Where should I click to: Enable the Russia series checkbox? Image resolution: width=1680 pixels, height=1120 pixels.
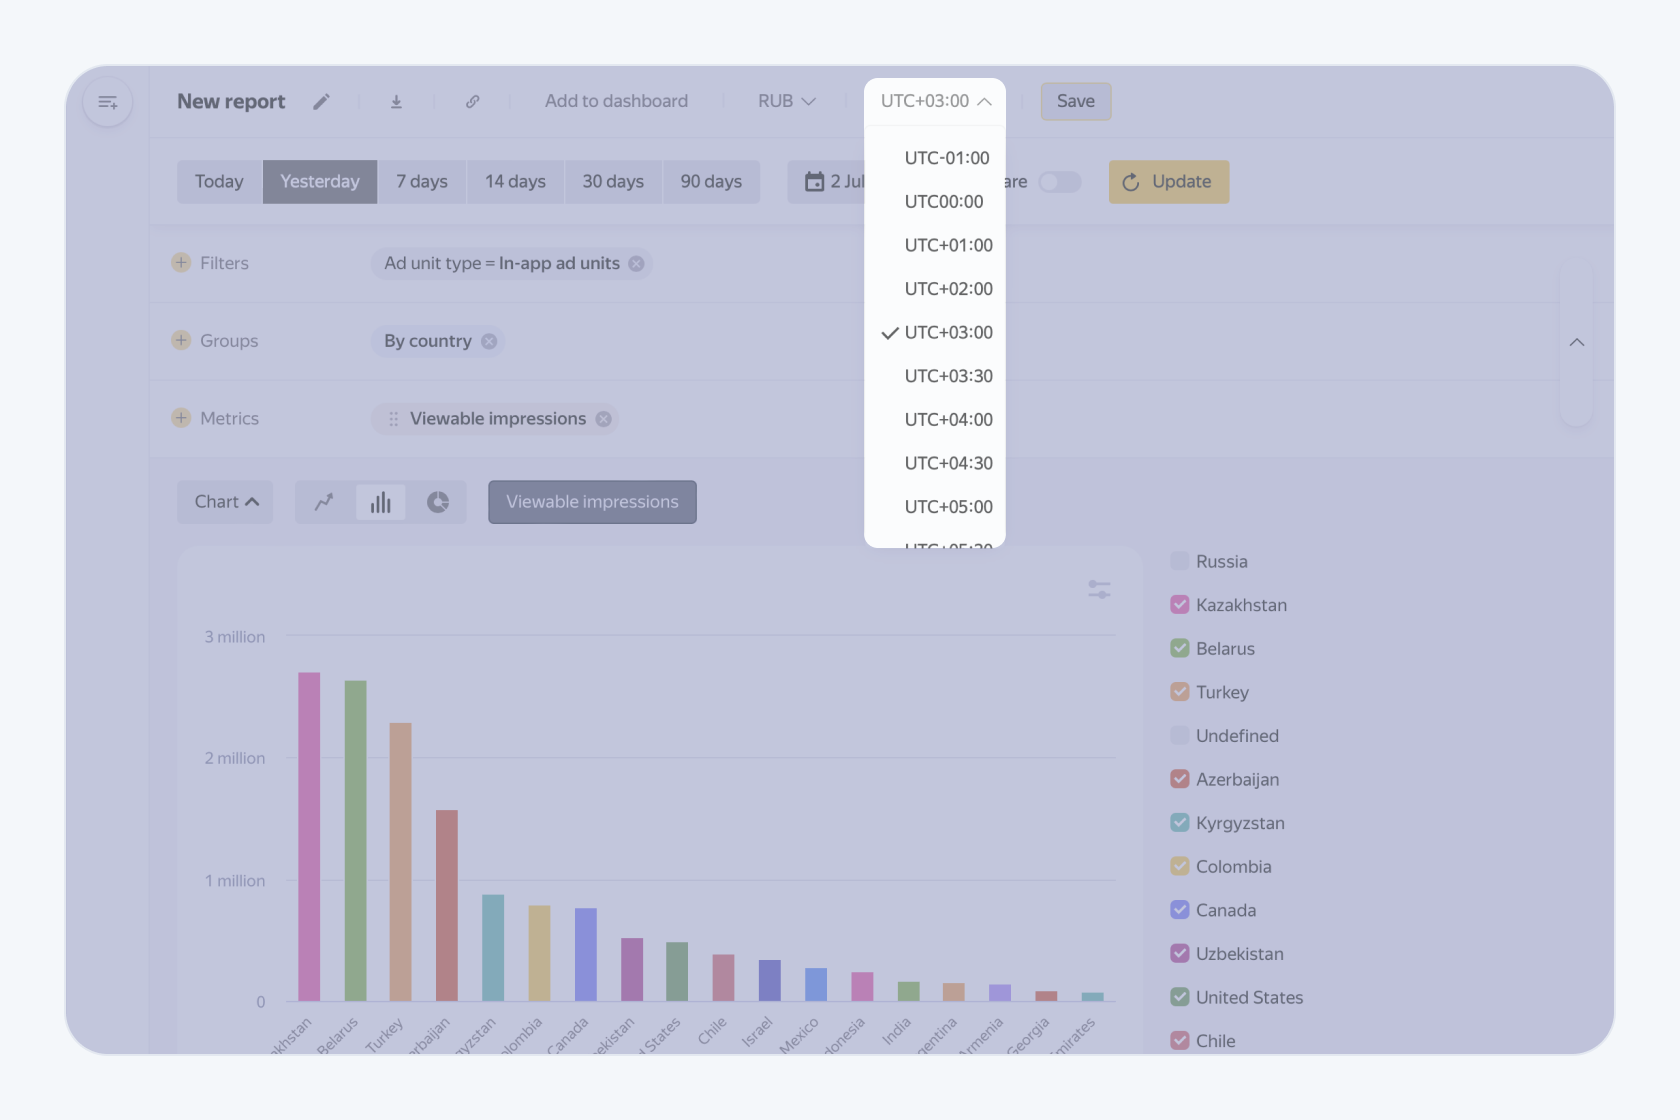pos(1179,561)
